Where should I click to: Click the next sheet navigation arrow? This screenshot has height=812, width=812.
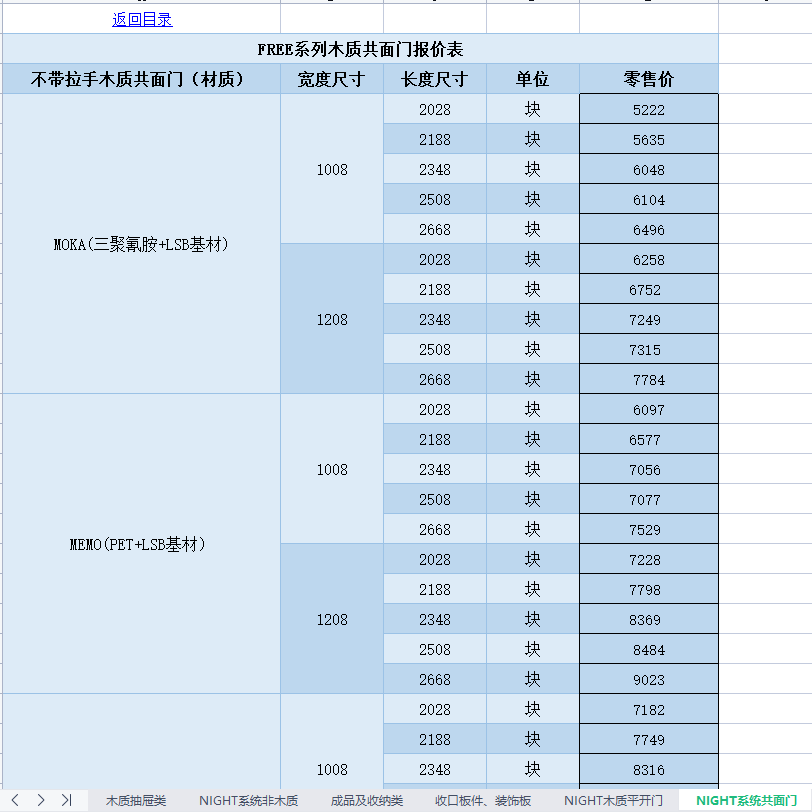point(40,800)
